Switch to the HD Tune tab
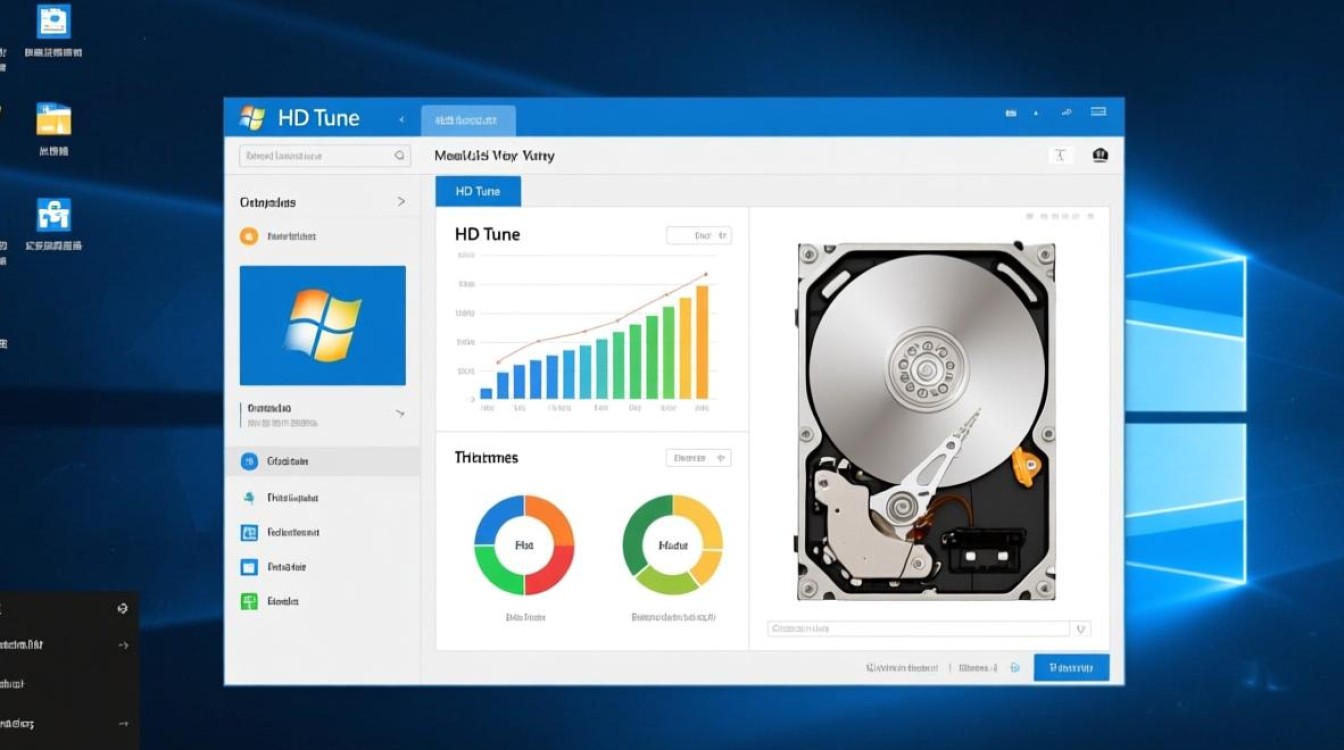This screenshot has height=750, width=1344. [x=477, y=190]
